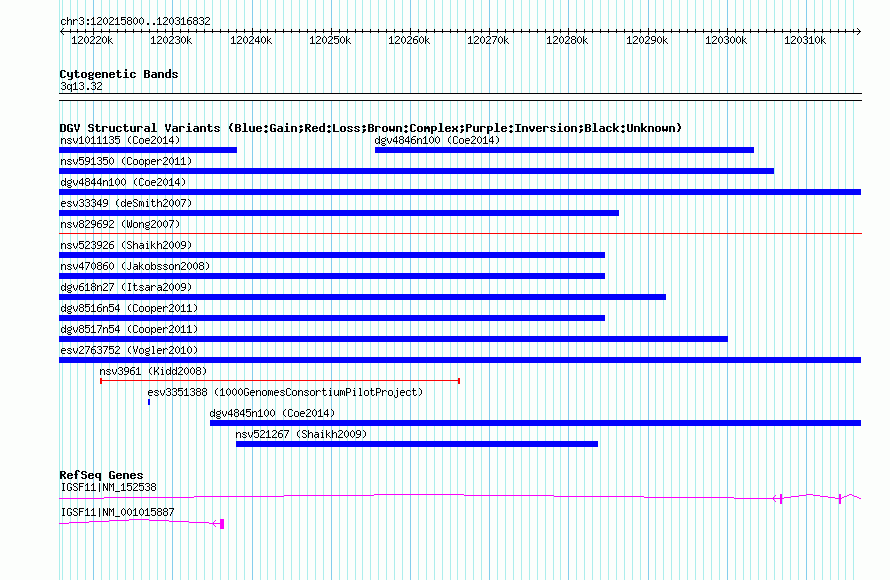Select the dgv4844n100 (Coe2014) label

coord(123,182)
